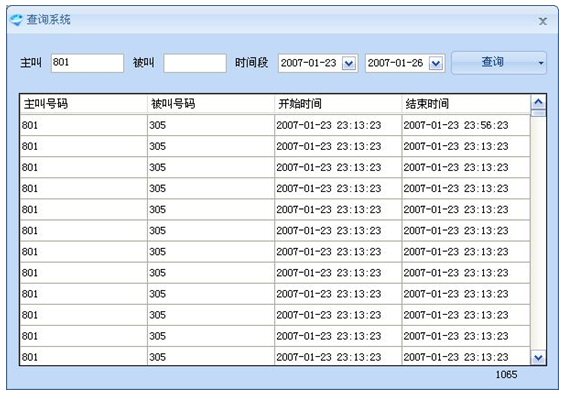The height and width of the screenshot is (399, 569).
Task: Select the row ending at 23:56:23
Action: [x=275, y=126]
